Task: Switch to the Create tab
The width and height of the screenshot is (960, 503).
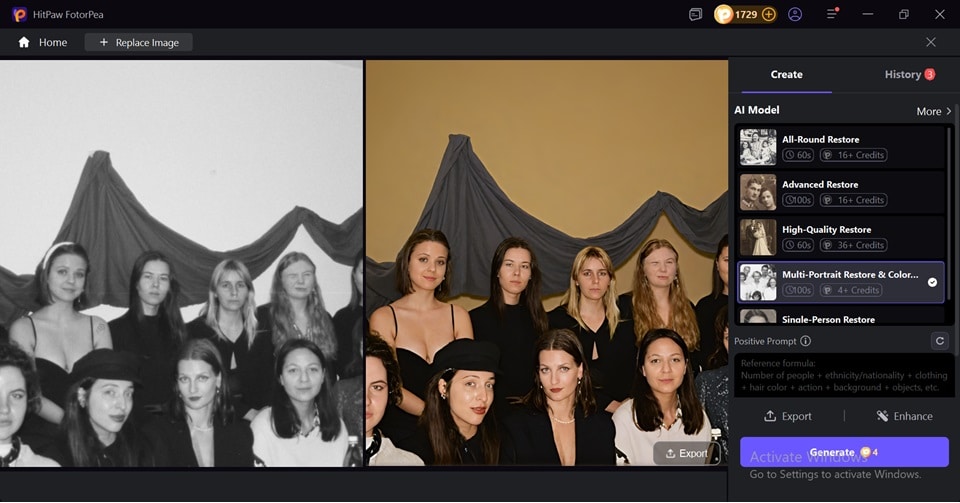Action: (786, 75)
